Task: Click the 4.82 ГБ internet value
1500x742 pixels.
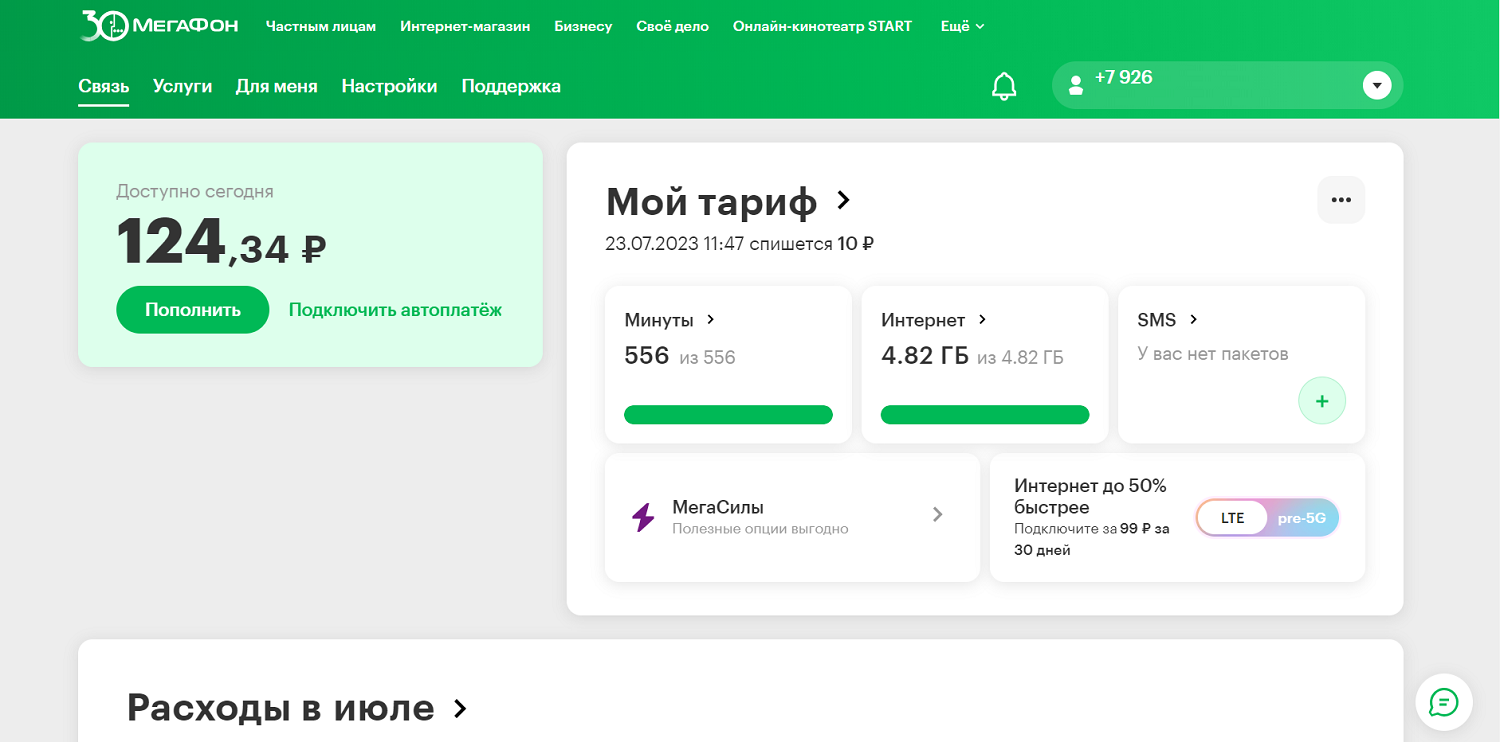Action: pyautogui.click(x=925, y=356)
